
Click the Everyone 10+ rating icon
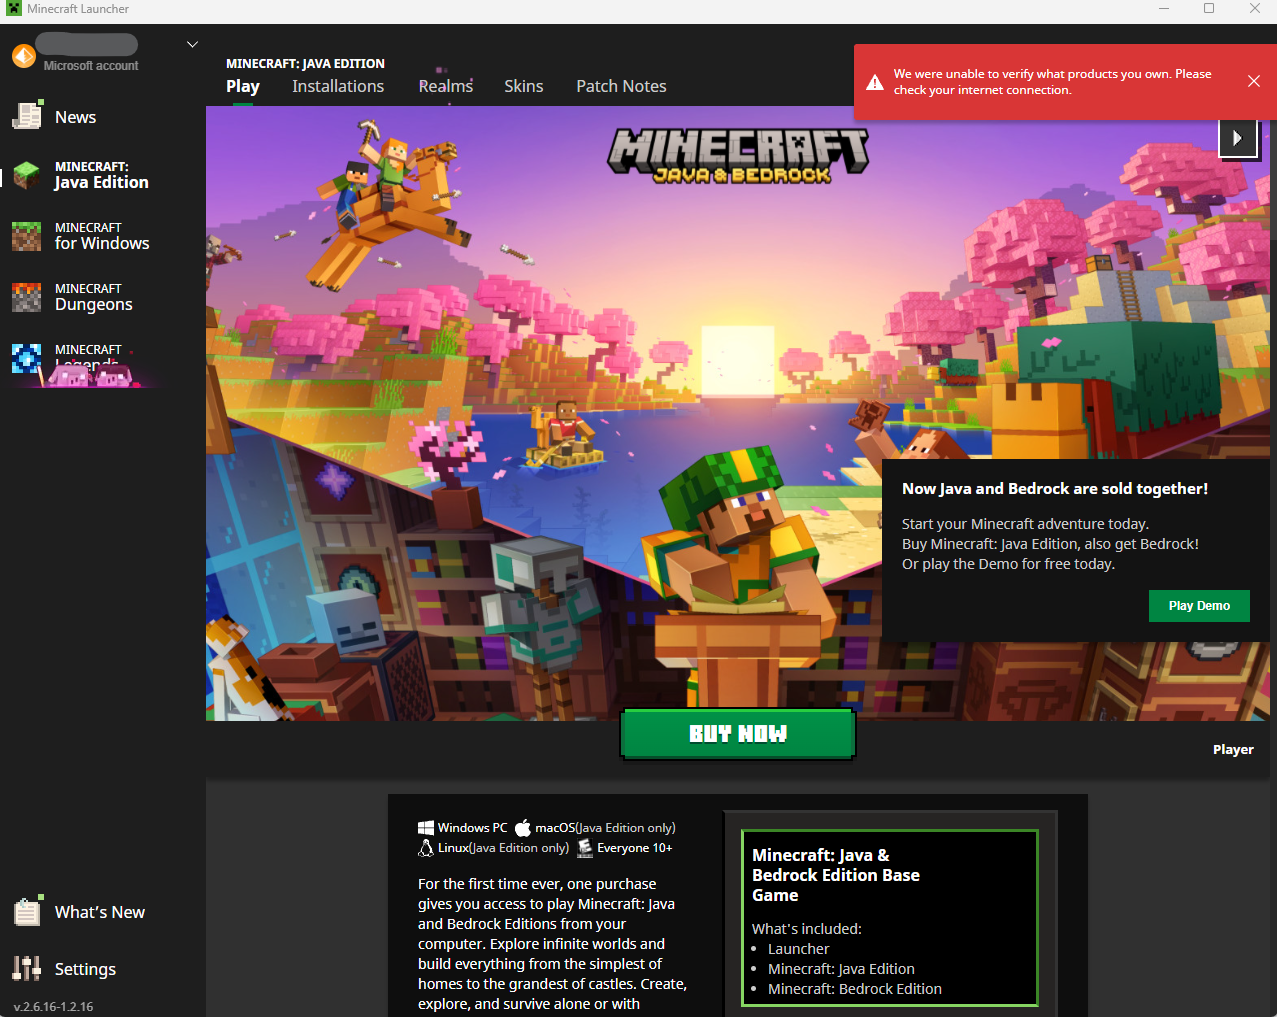pyautogui.click(x=585, y=848)
